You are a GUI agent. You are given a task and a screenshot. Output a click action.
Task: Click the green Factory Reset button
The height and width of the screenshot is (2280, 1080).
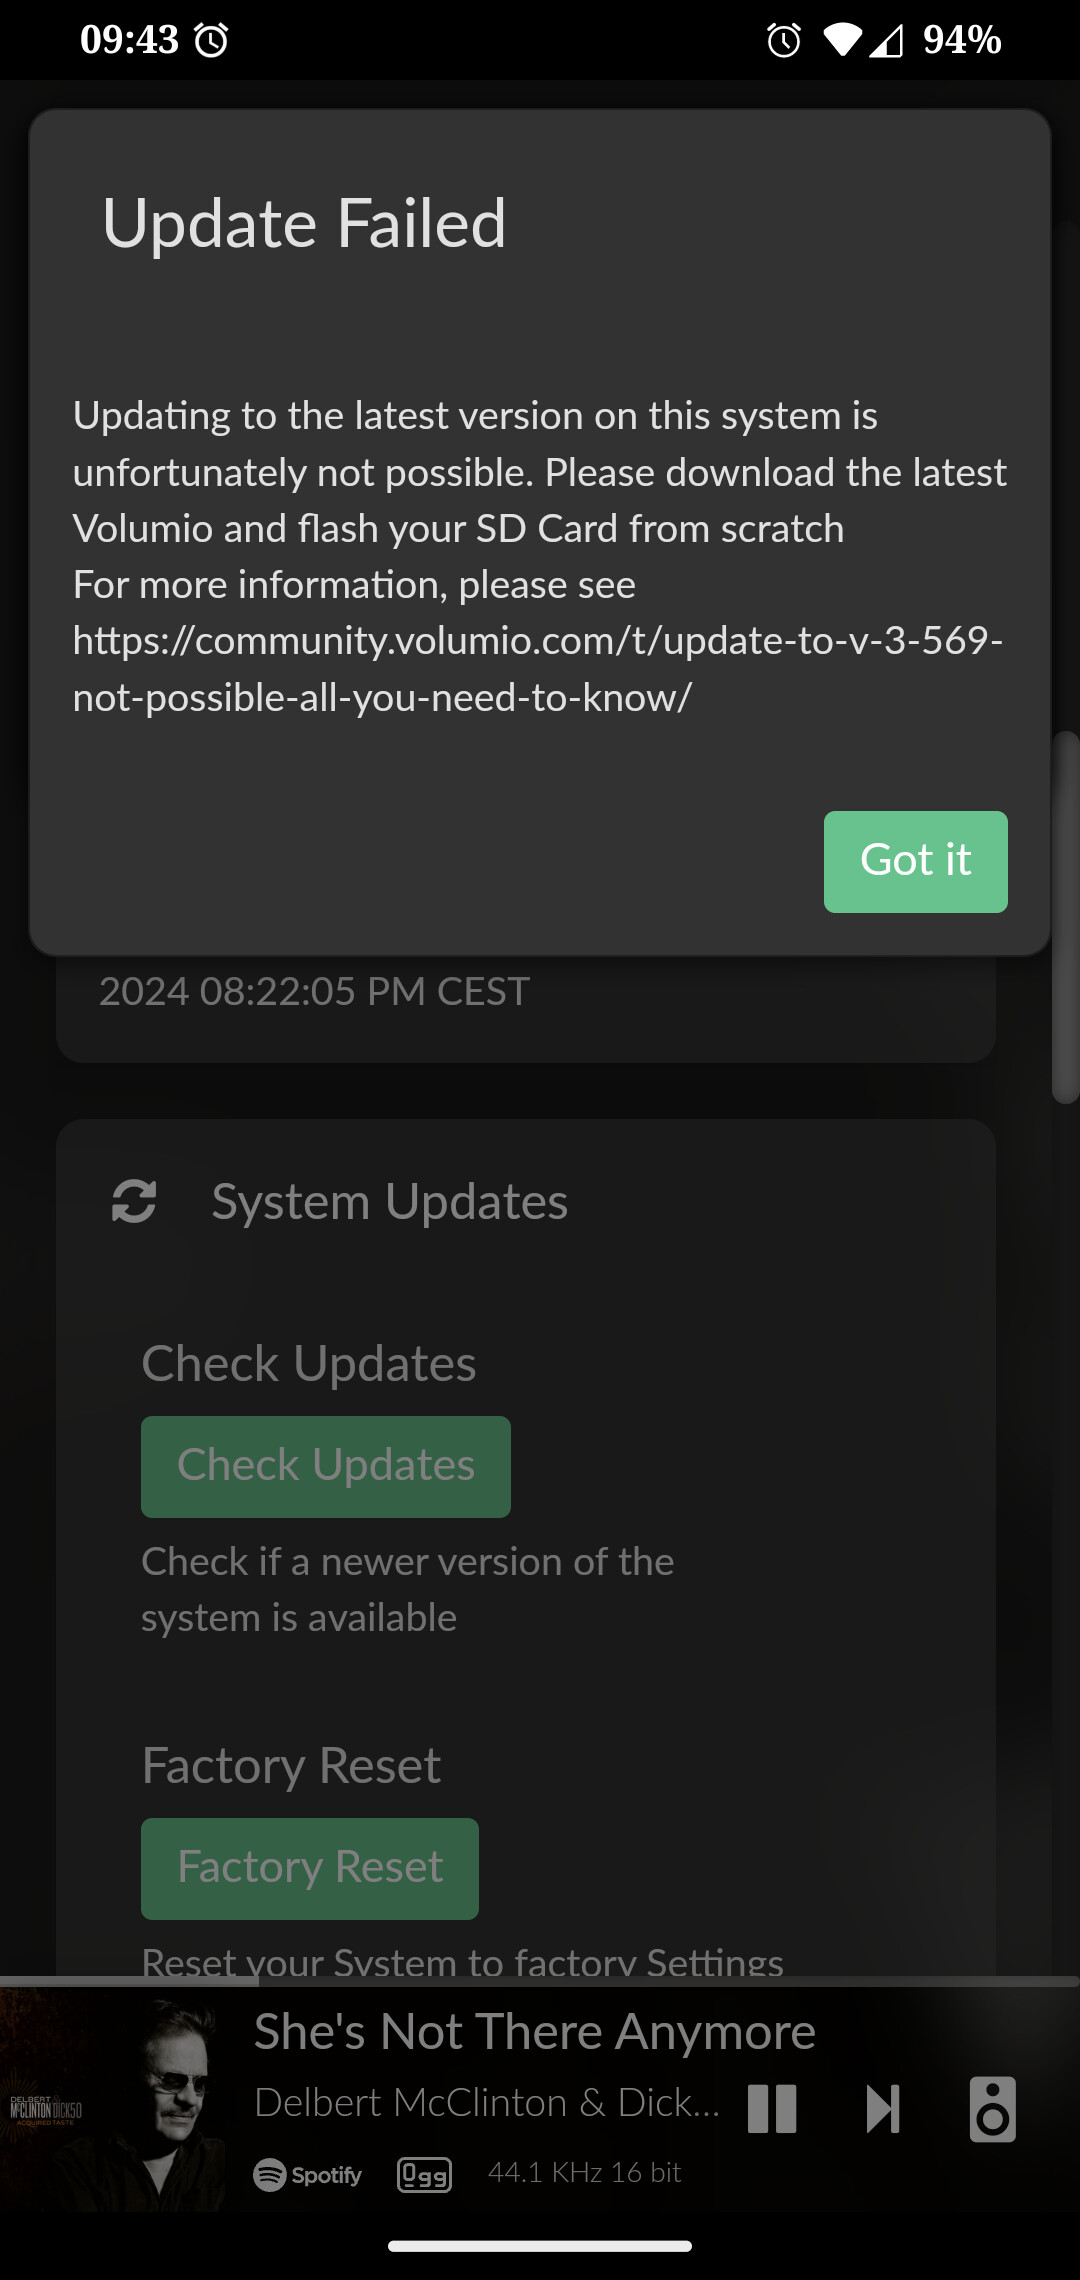[310, 1868]
